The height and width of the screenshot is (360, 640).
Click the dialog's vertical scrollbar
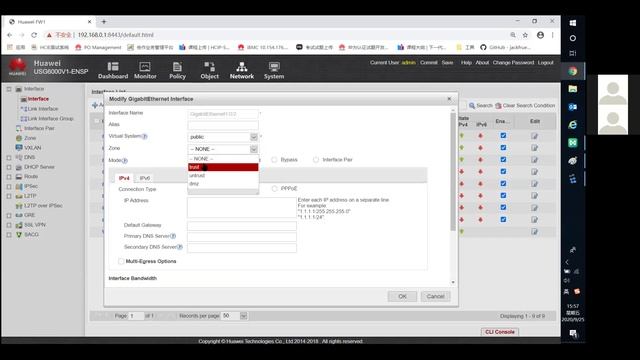click(x=453, y=172)
